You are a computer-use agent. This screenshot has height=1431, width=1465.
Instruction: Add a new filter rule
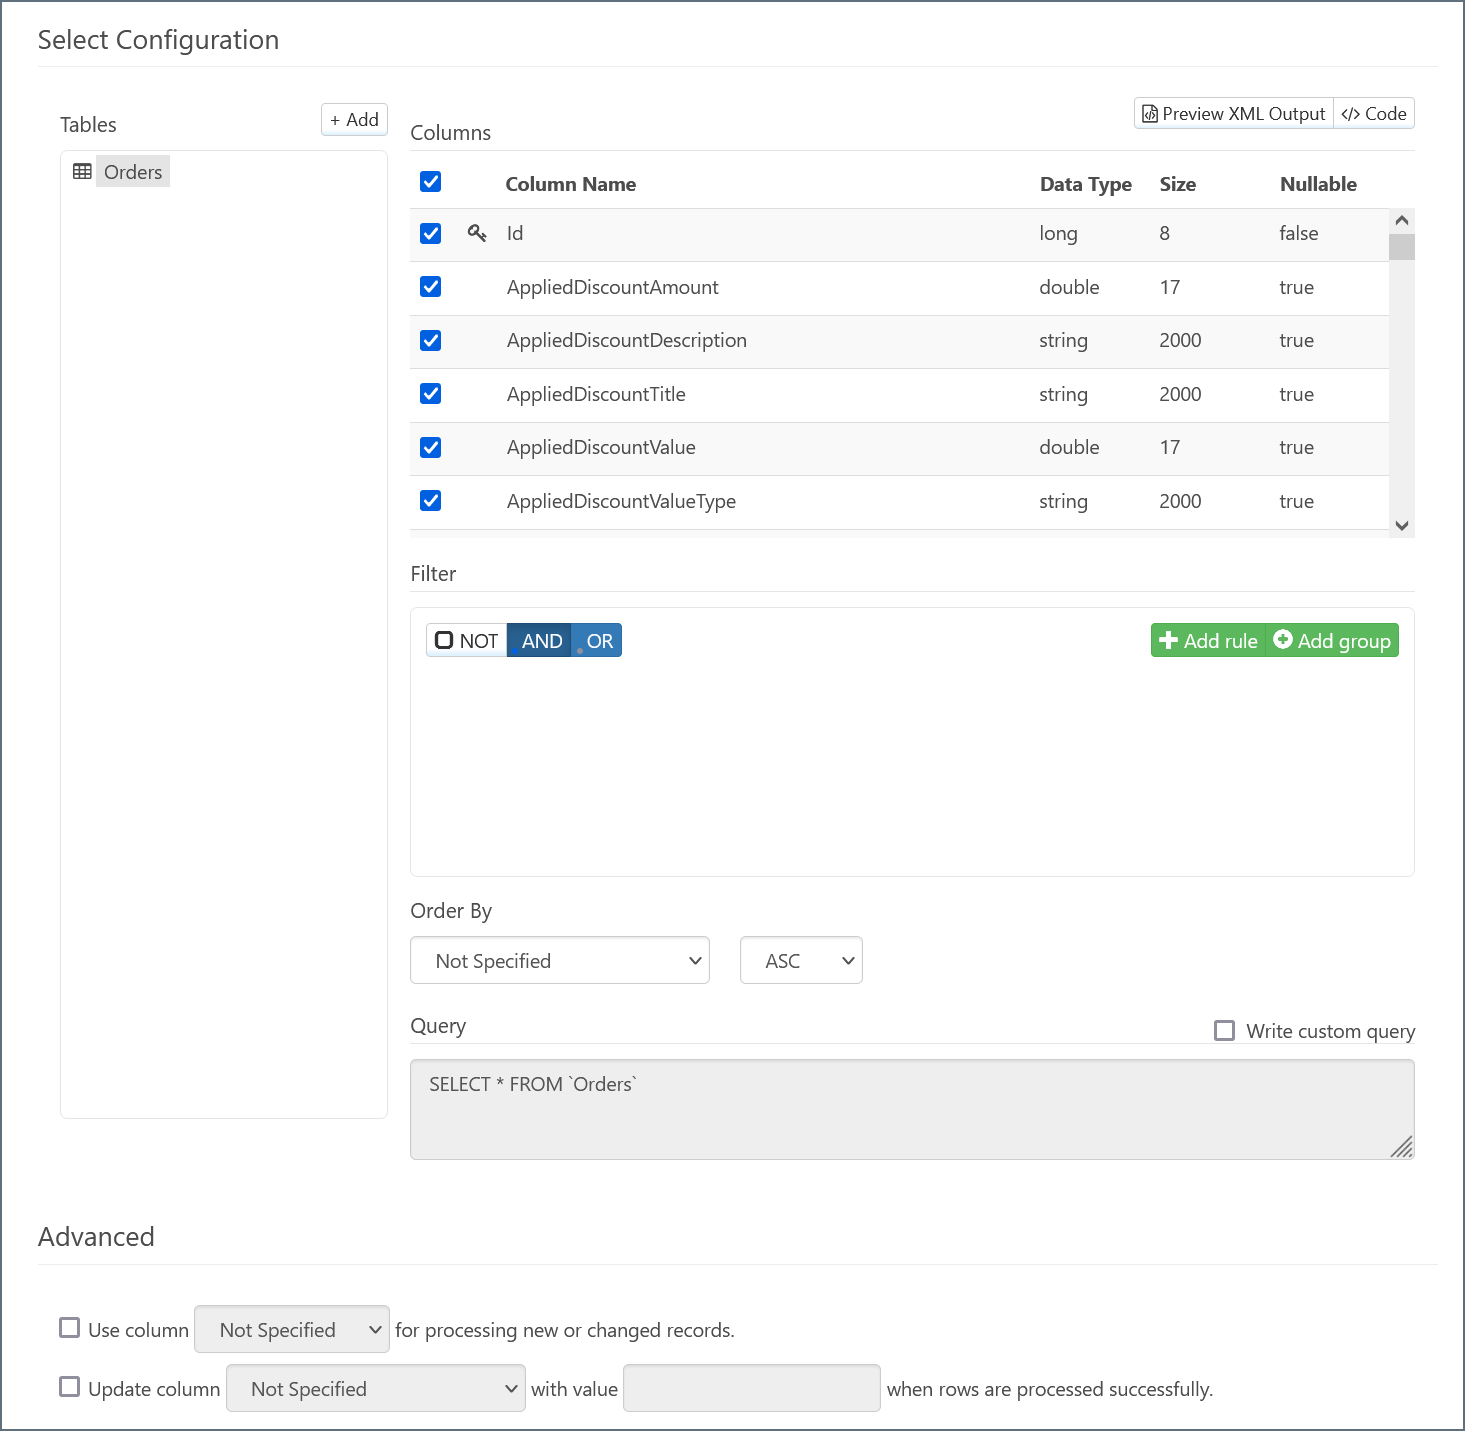tap(1208, 641)
